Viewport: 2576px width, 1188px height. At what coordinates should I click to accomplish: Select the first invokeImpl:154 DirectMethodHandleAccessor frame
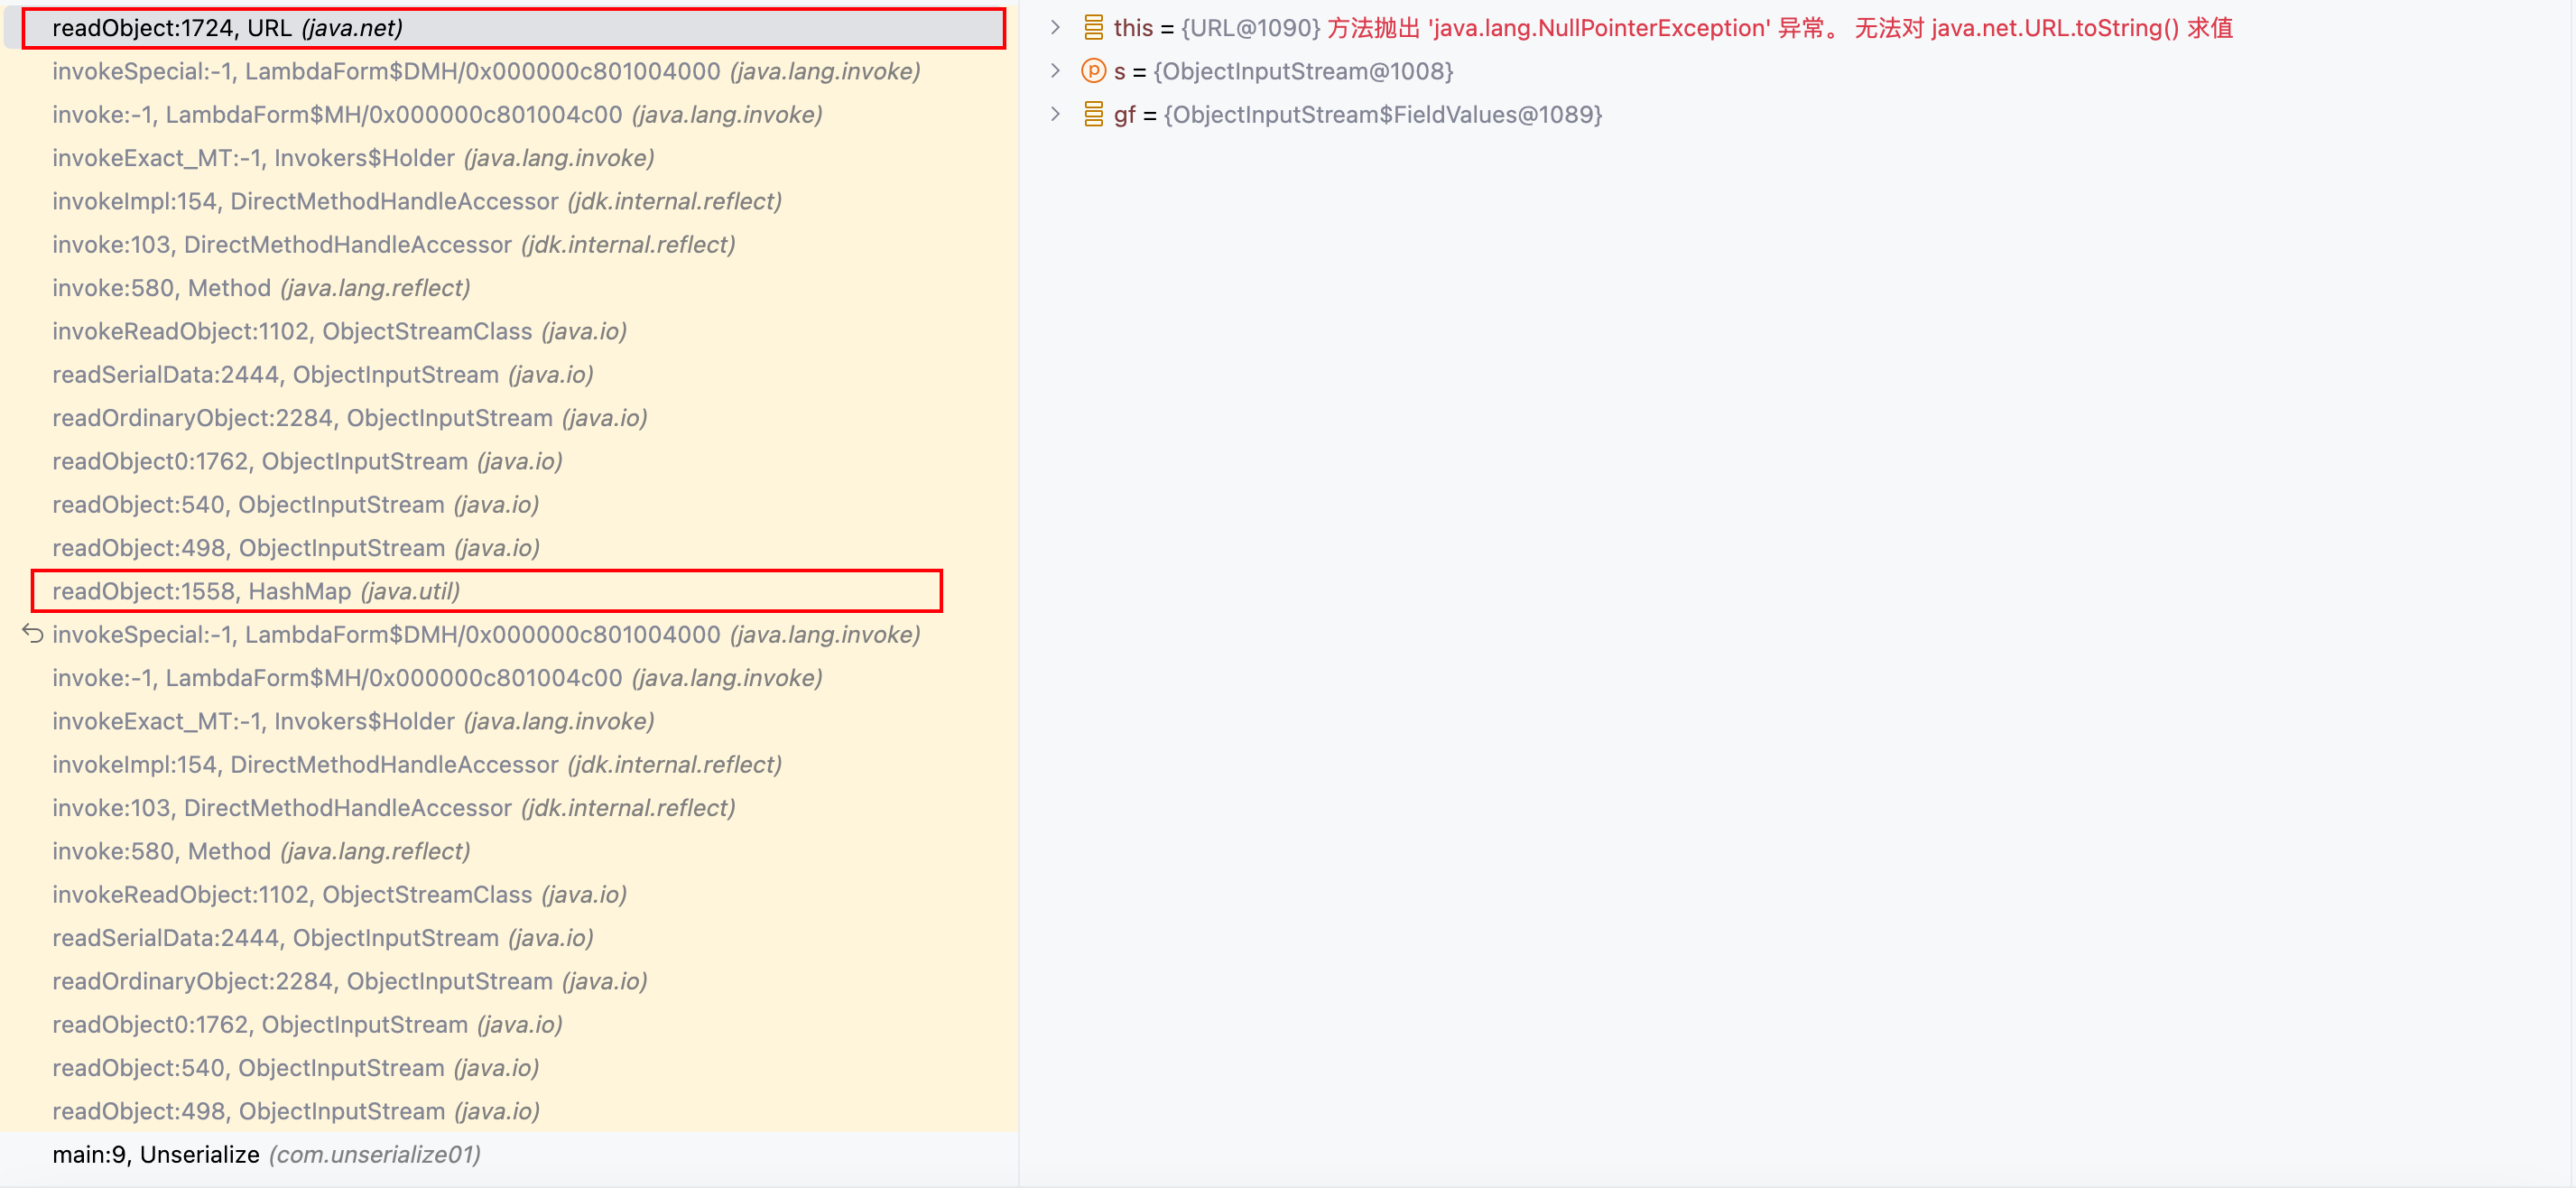416,201
